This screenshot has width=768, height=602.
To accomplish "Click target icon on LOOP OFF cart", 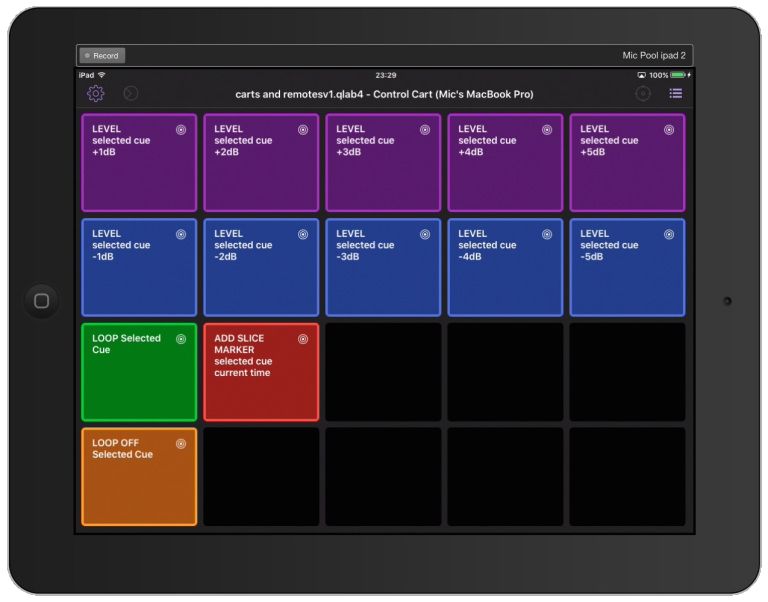I will click(181, 443).
